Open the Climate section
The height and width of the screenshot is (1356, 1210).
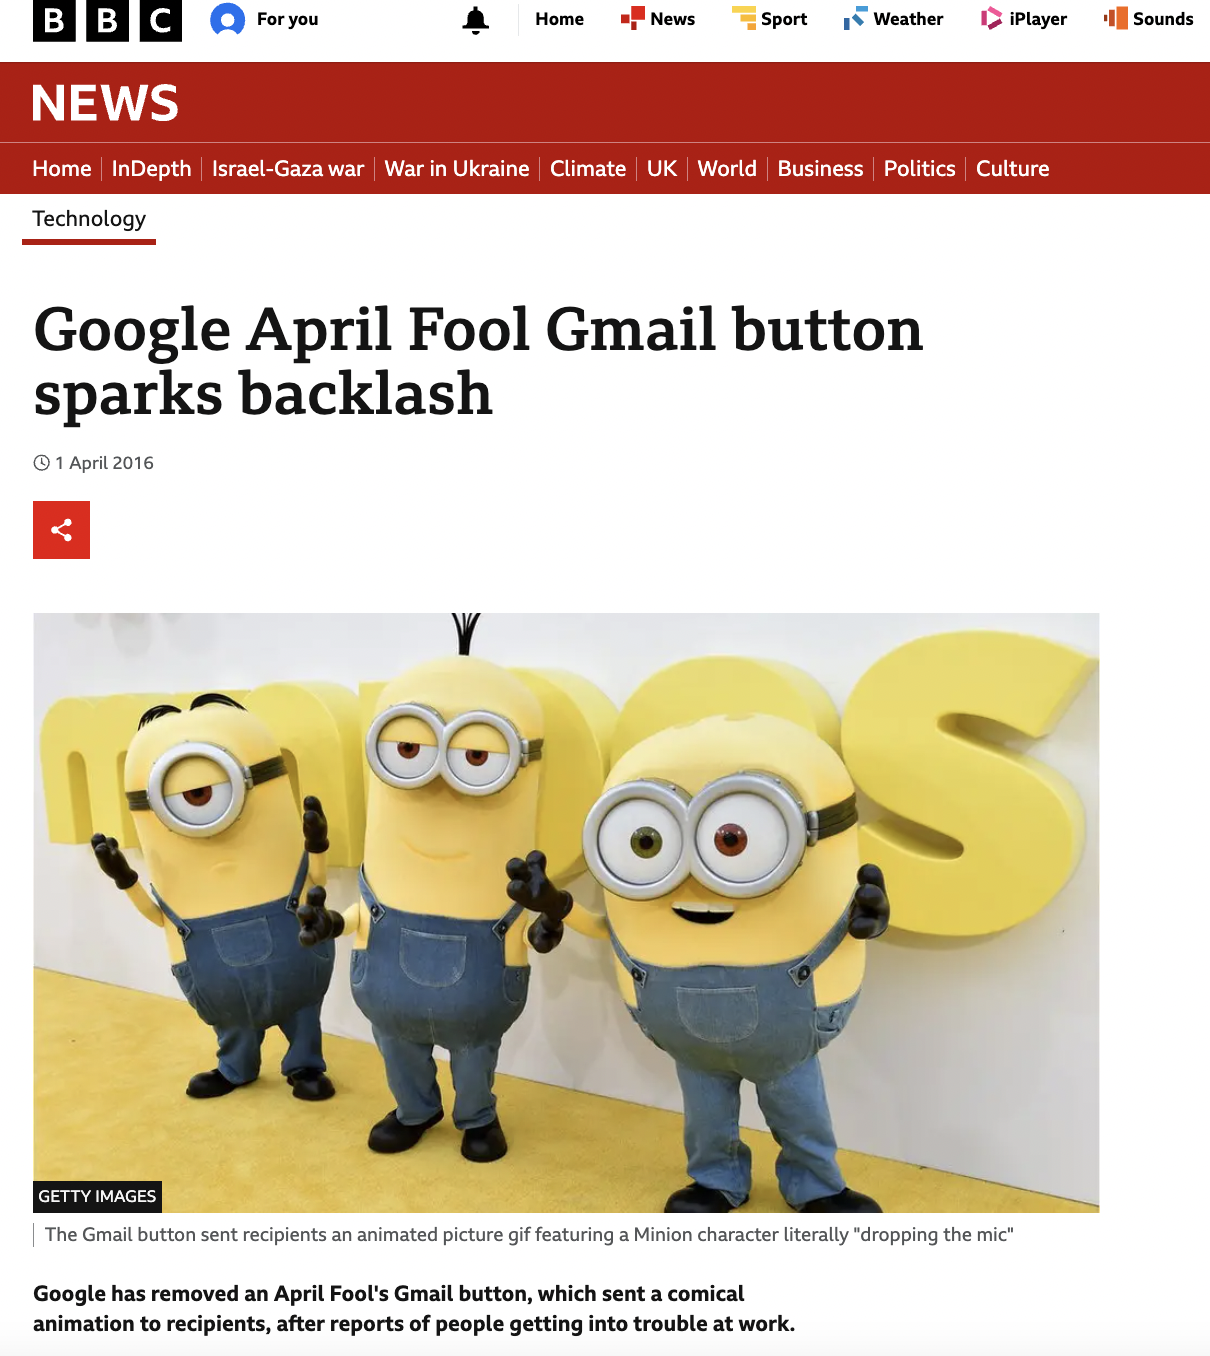click(x=588, y=168)
